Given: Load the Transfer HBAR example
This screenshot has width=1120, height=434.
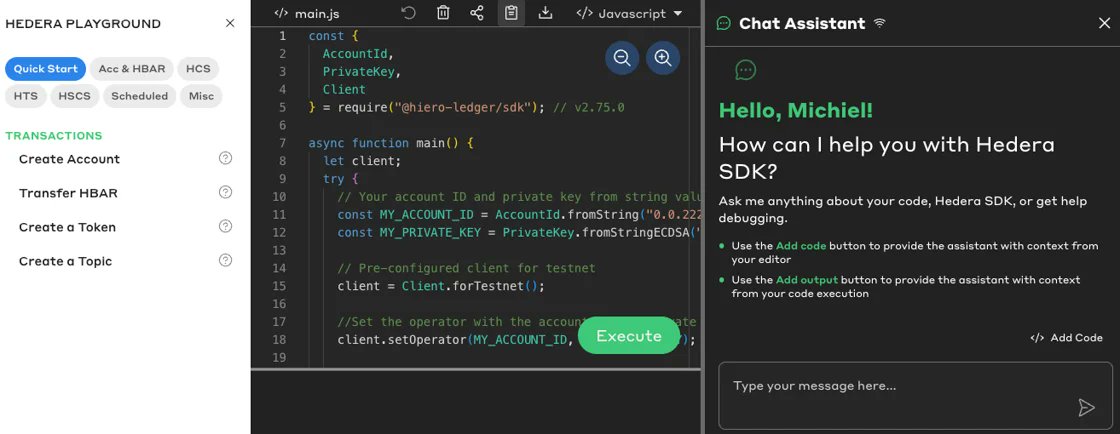Looking at the screenshot, I should coord(69,193).
